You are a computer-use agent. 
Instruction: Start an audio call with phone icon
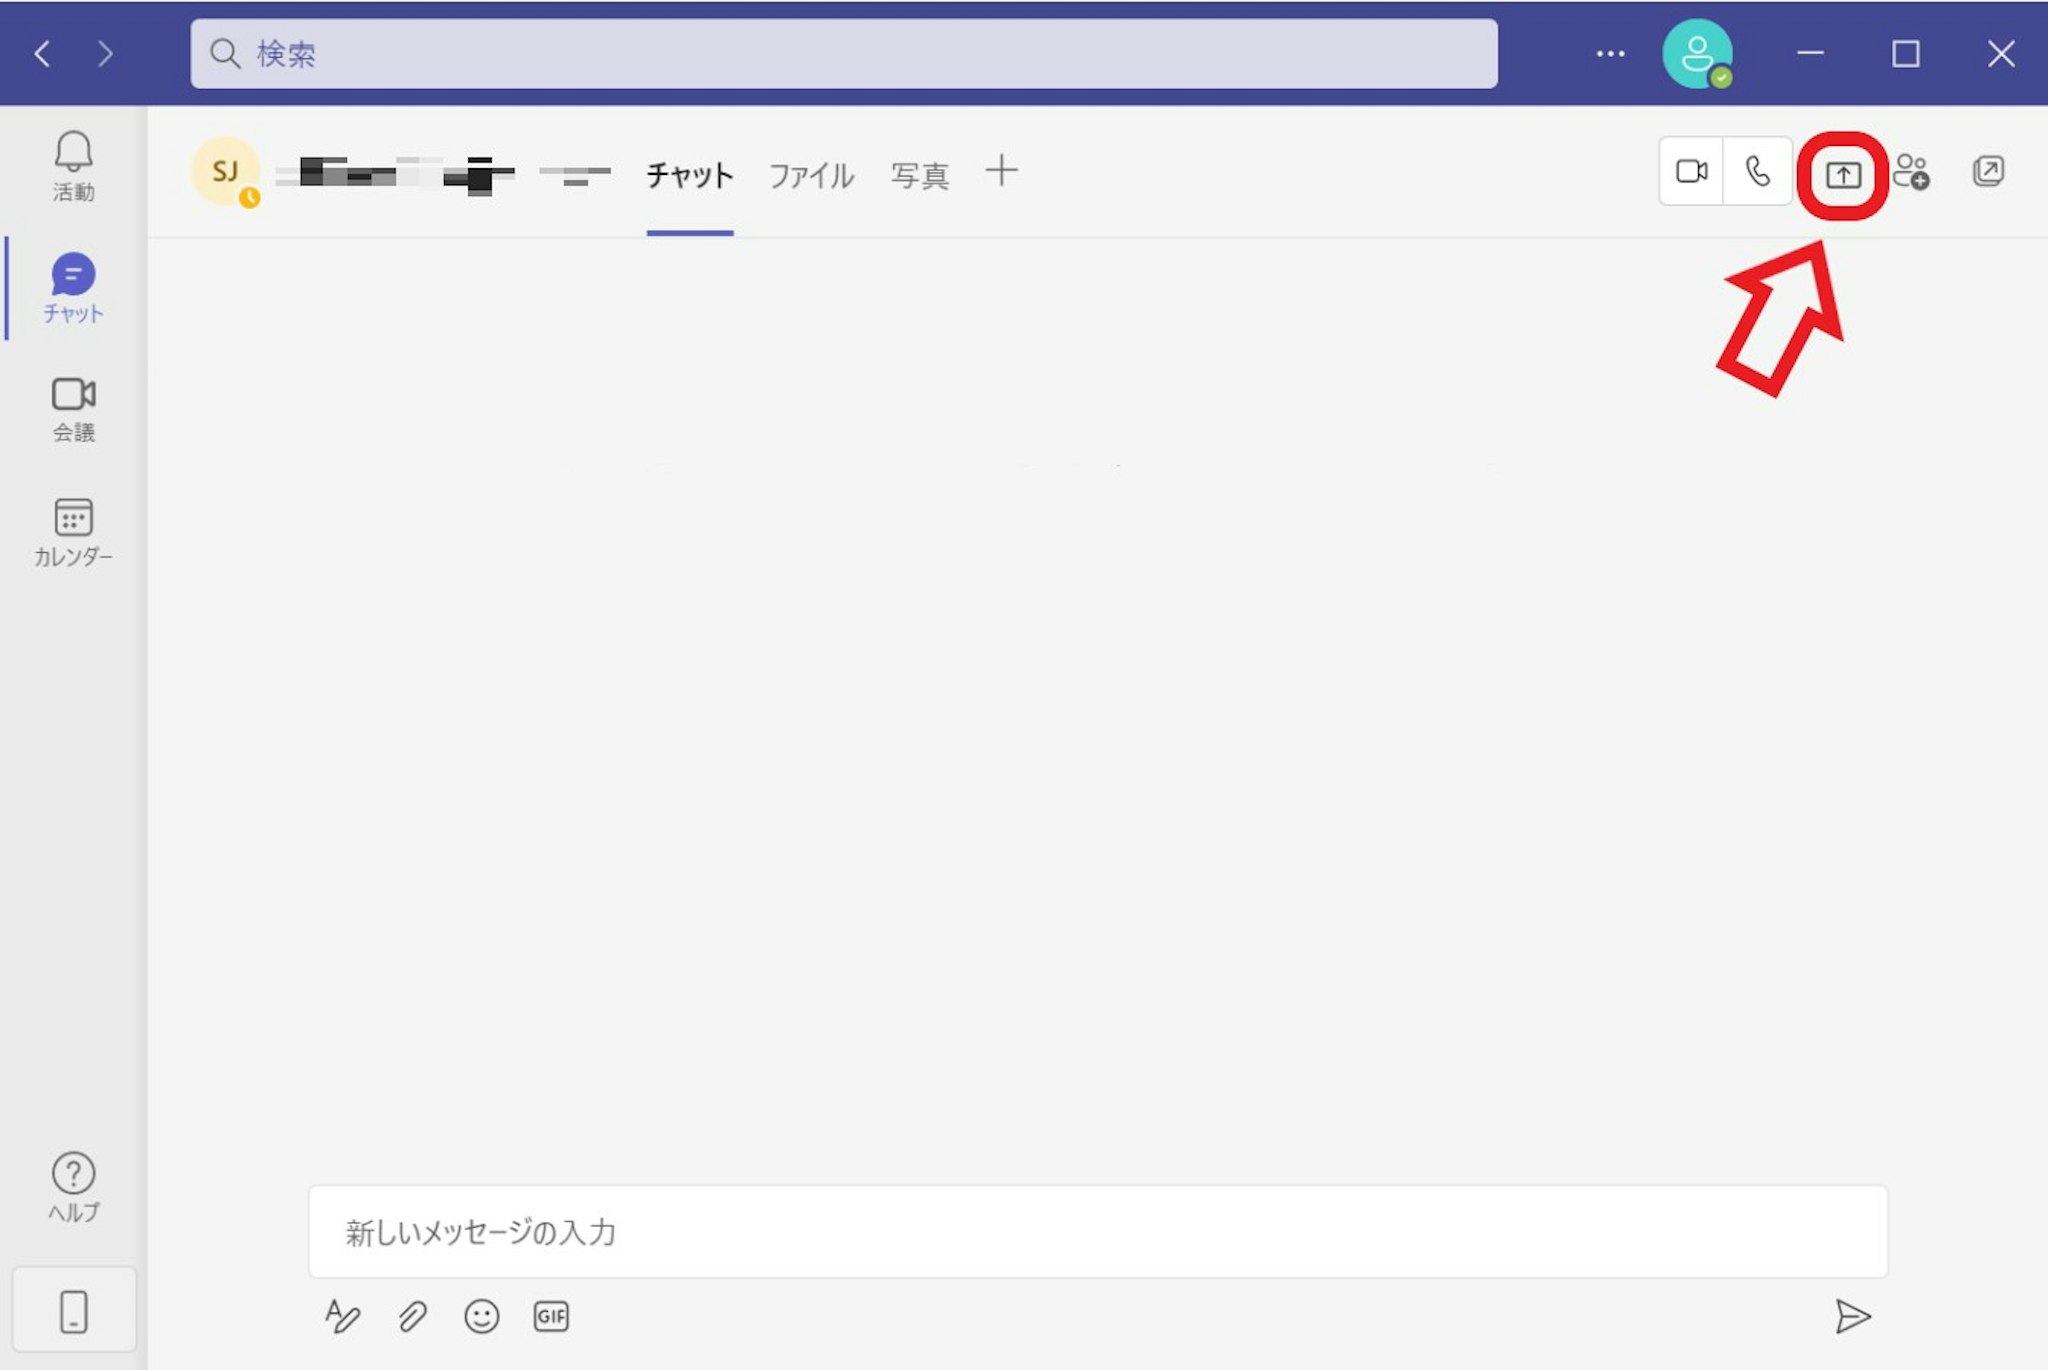1757,172
